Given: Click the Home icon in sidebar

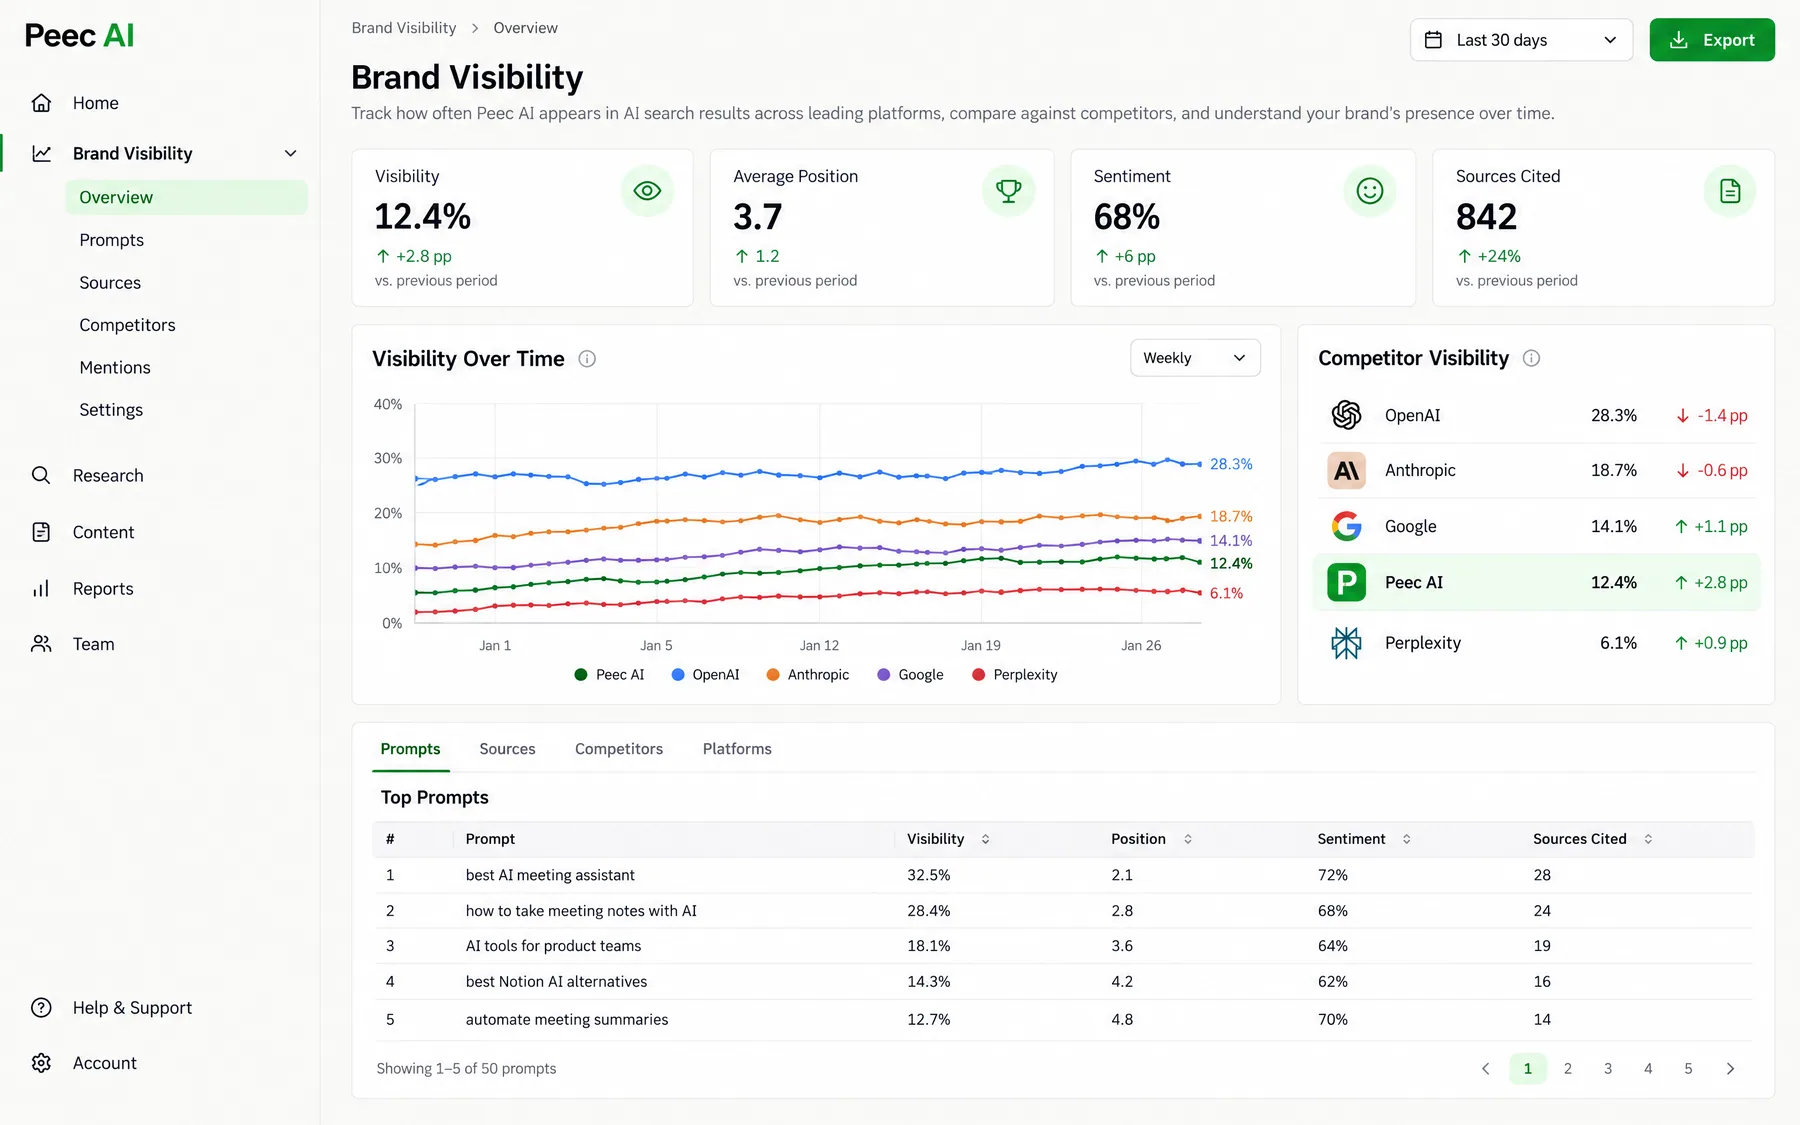Looking at the screenshot, I should click(41, 103).
